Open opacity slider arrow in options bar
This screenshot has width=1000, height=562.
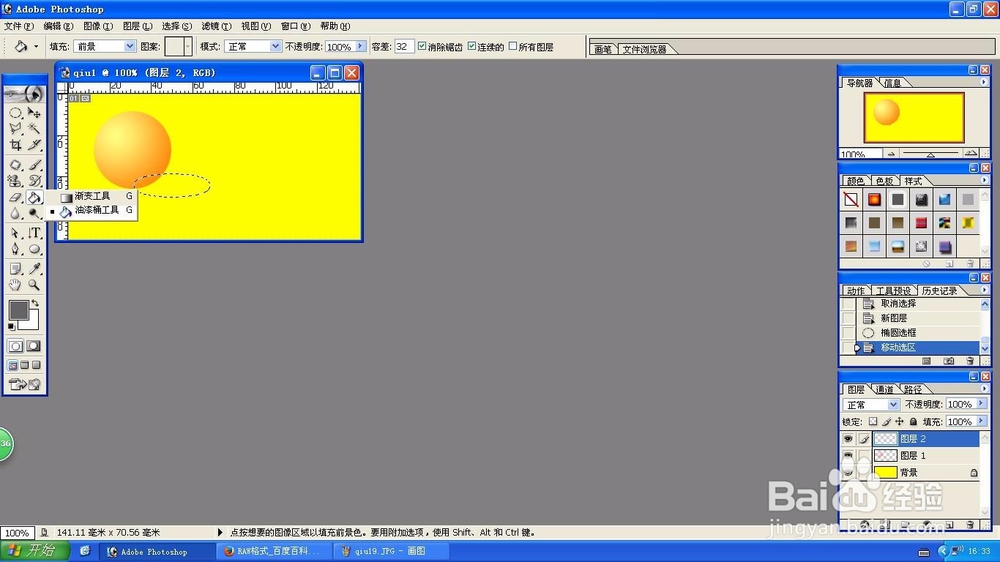click(360, 46)
